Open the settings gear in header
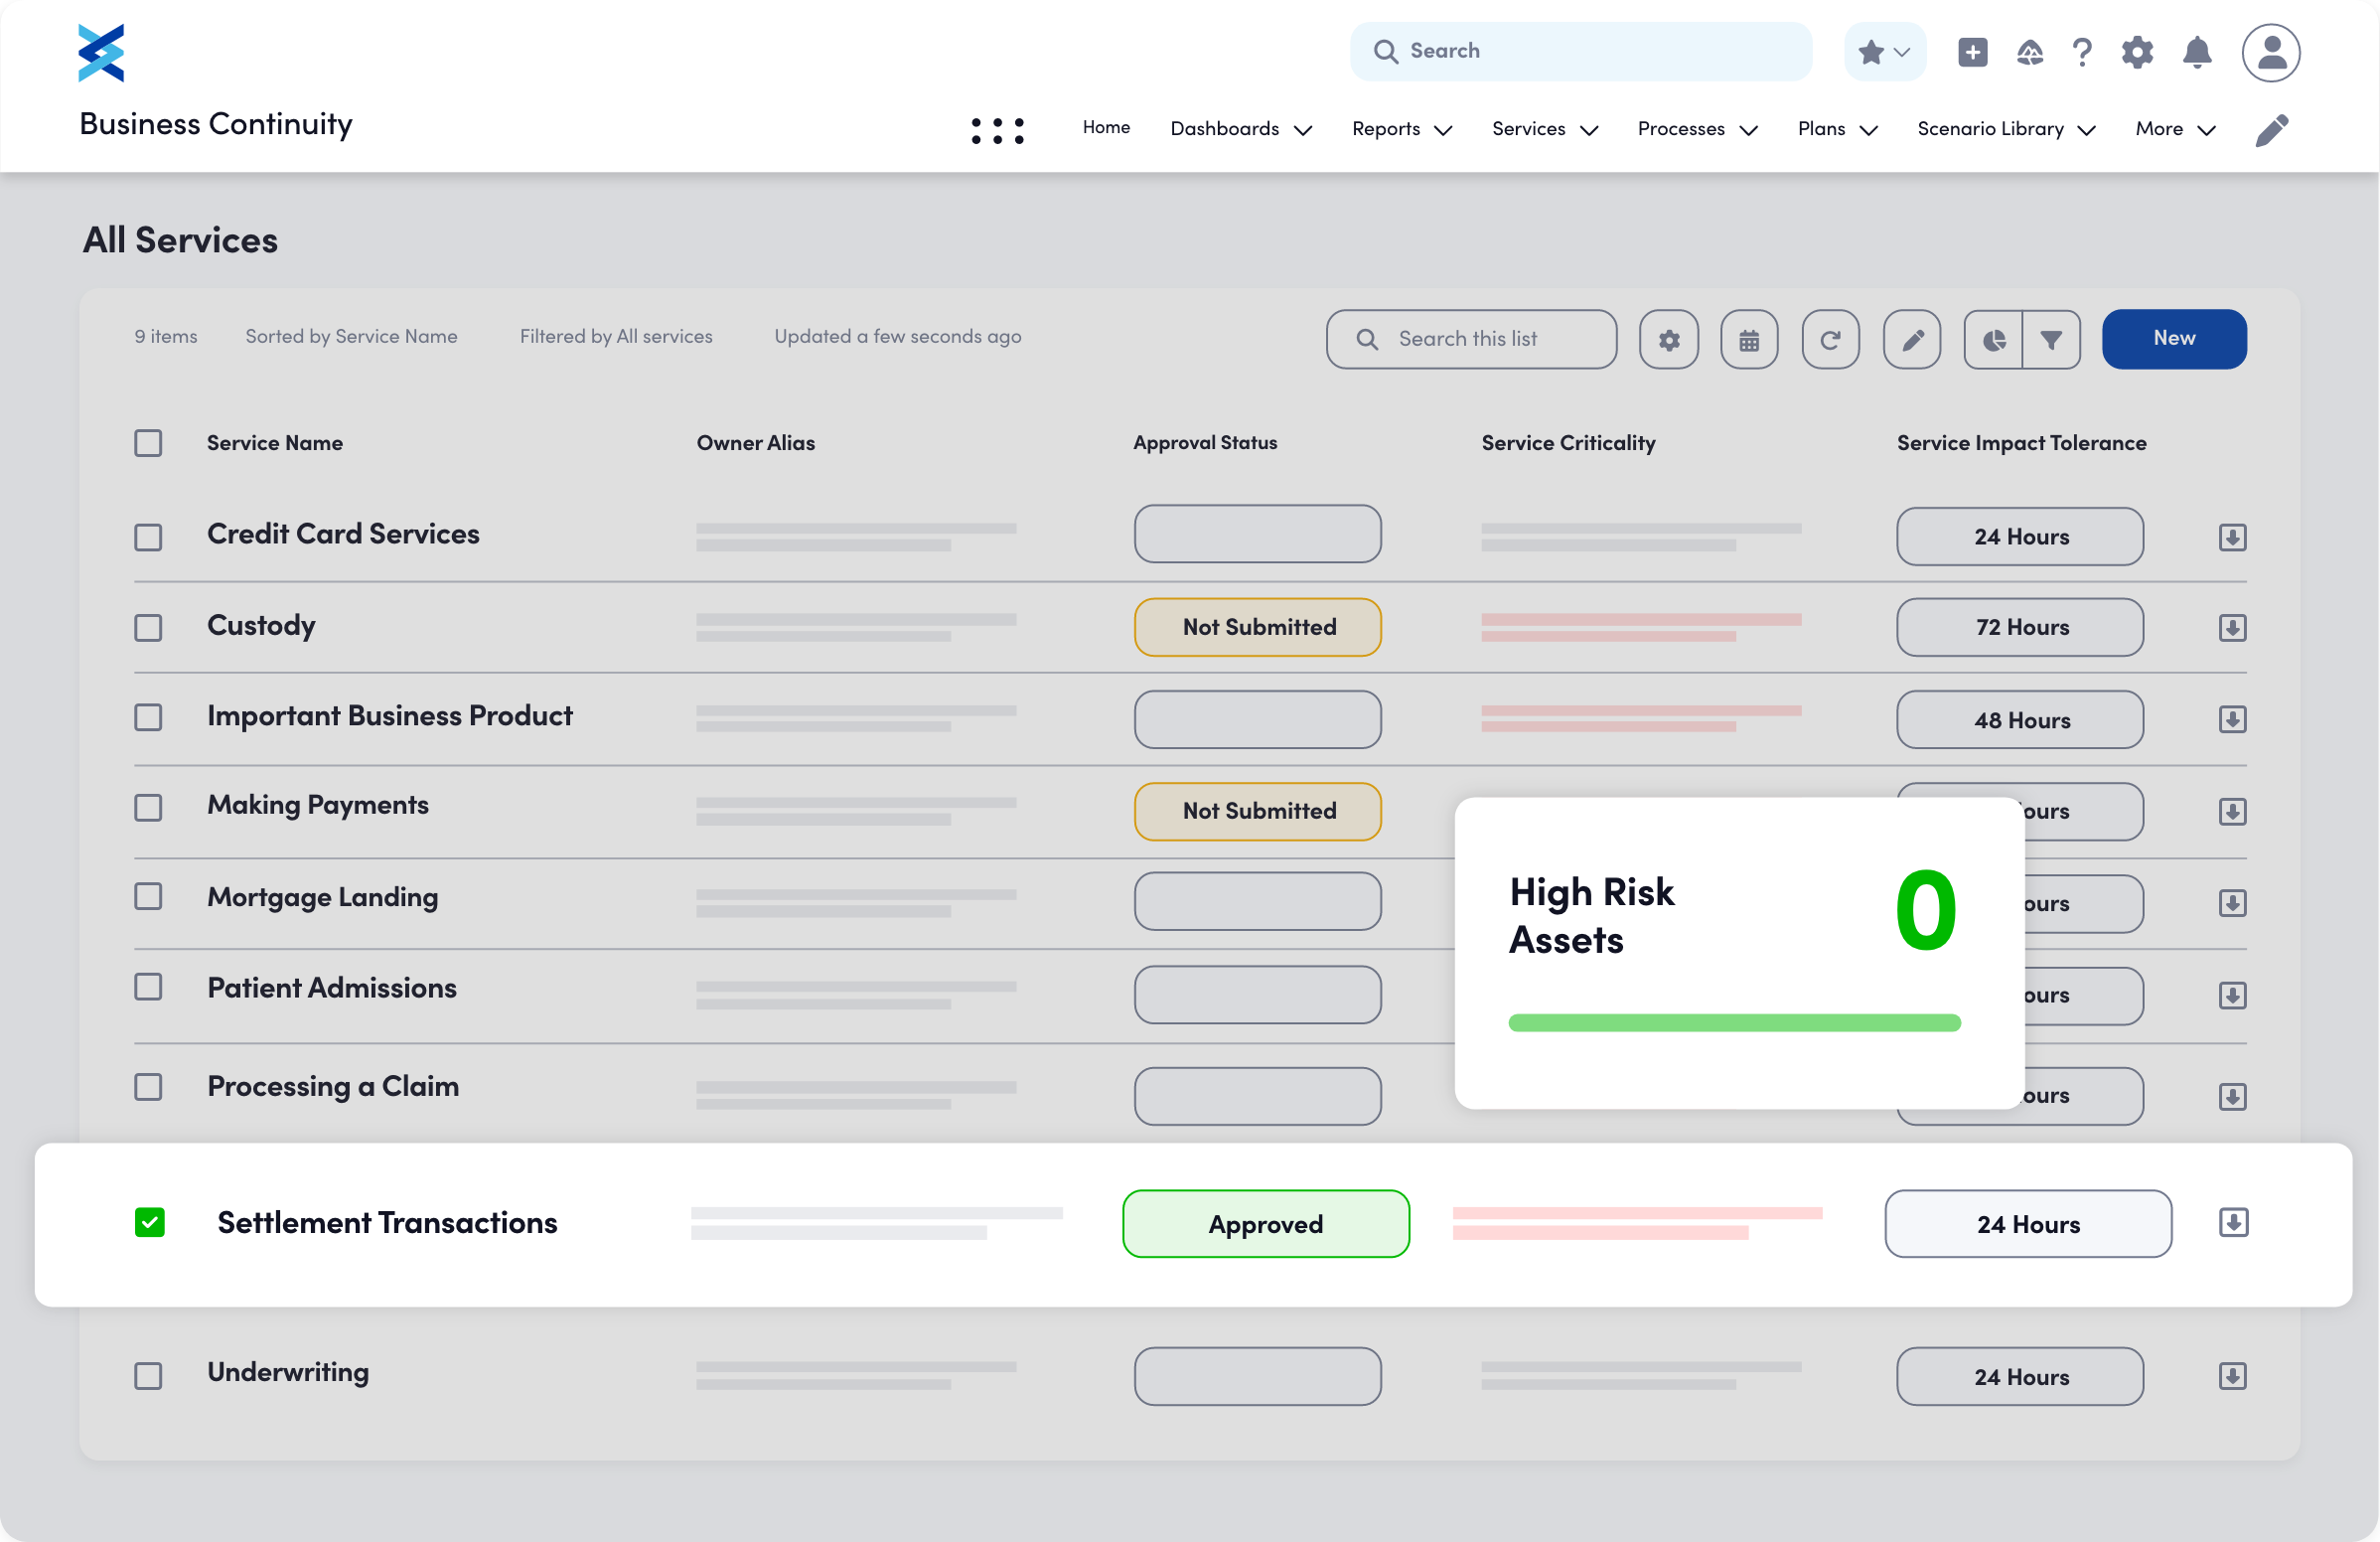2380x1542 pixels. [2137, 52]
